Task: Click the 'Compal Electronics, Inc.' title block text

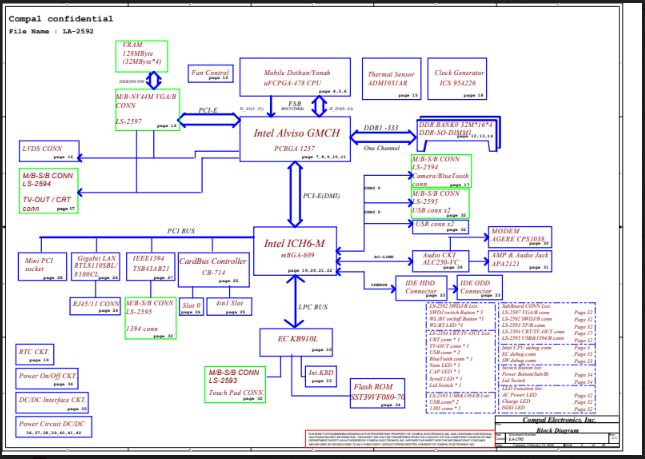Action: (x=558, y=420)
